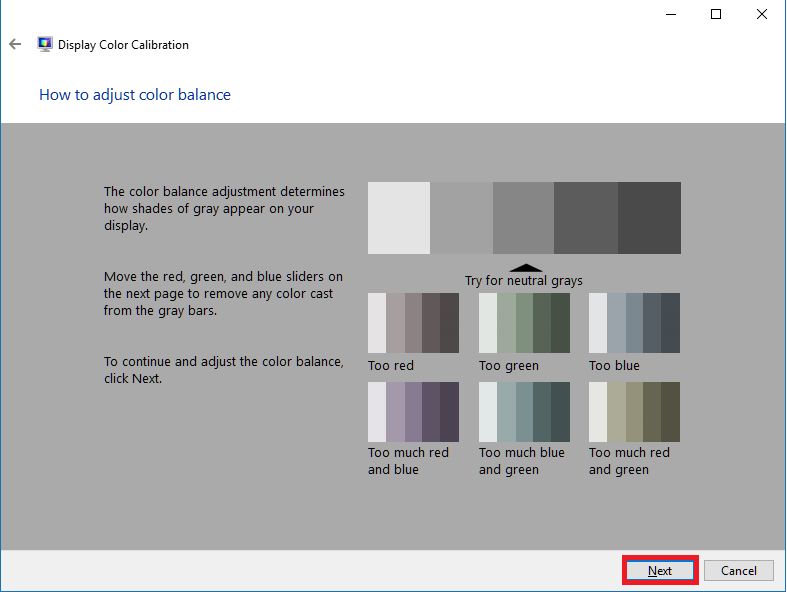Close the Display Color Calibration window
787x592 pixels.
(762, 14)
